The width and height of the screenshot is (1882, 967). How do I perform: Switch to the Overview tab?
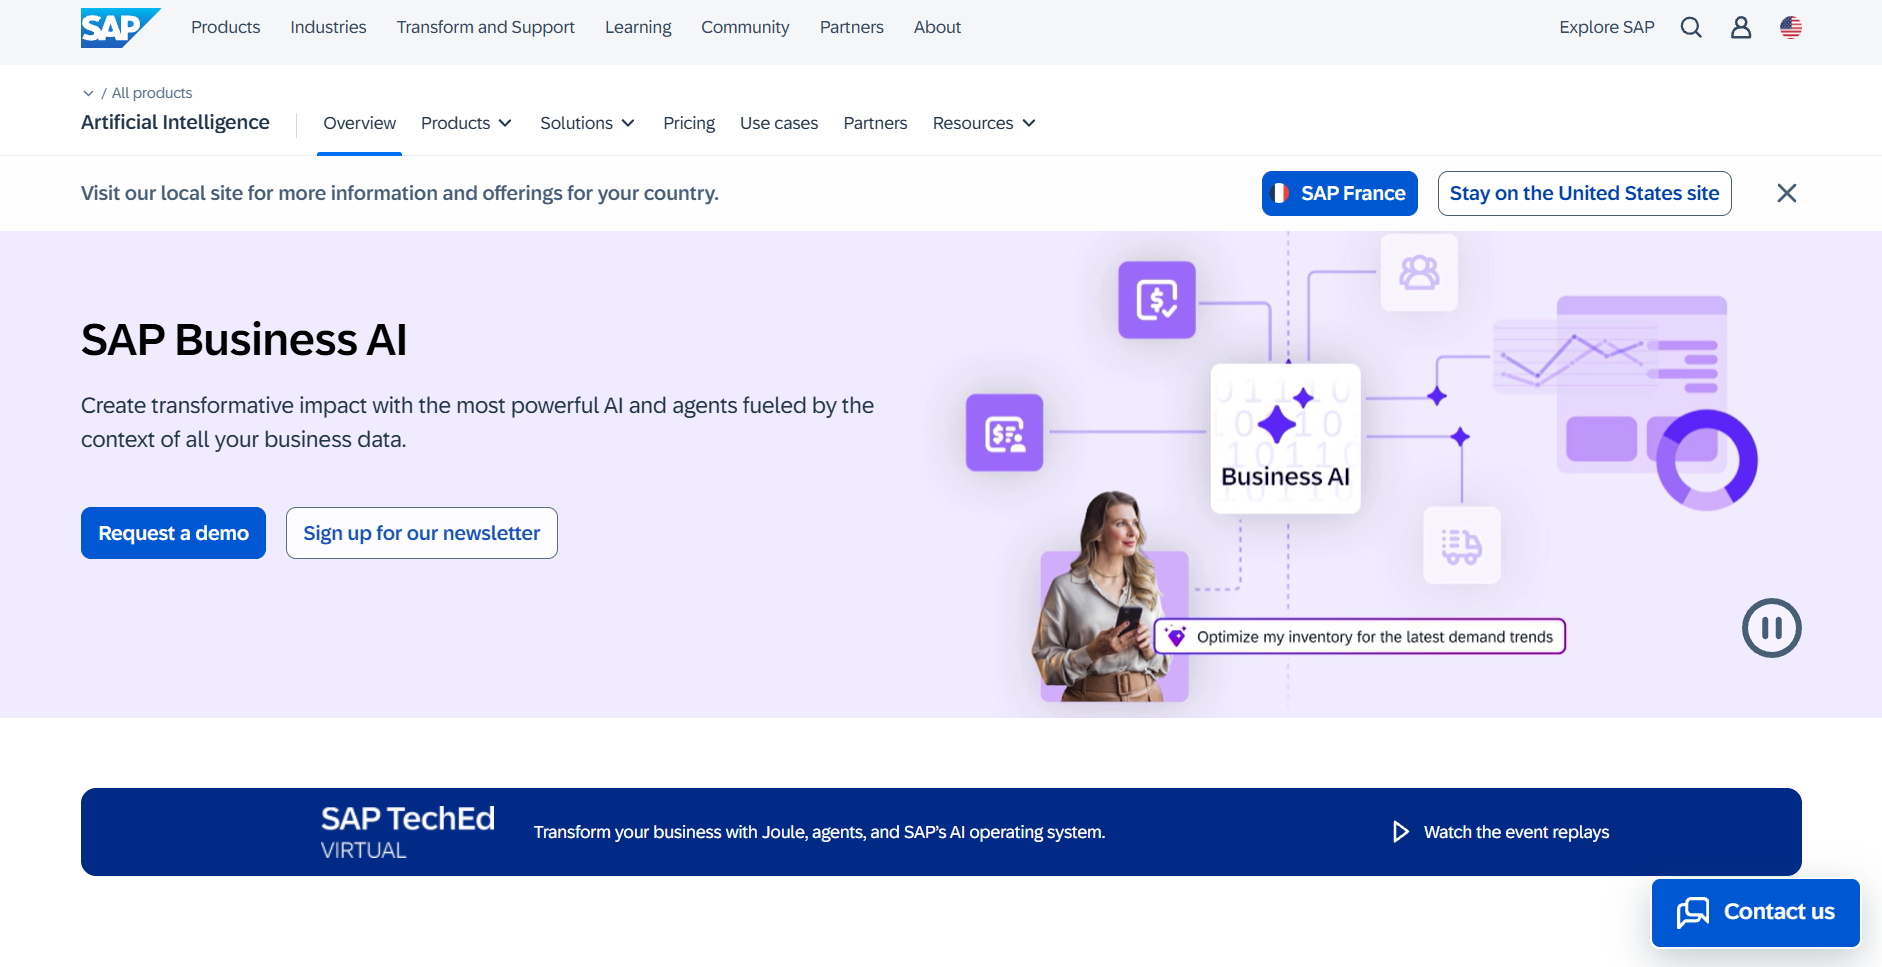coord(359,123)
